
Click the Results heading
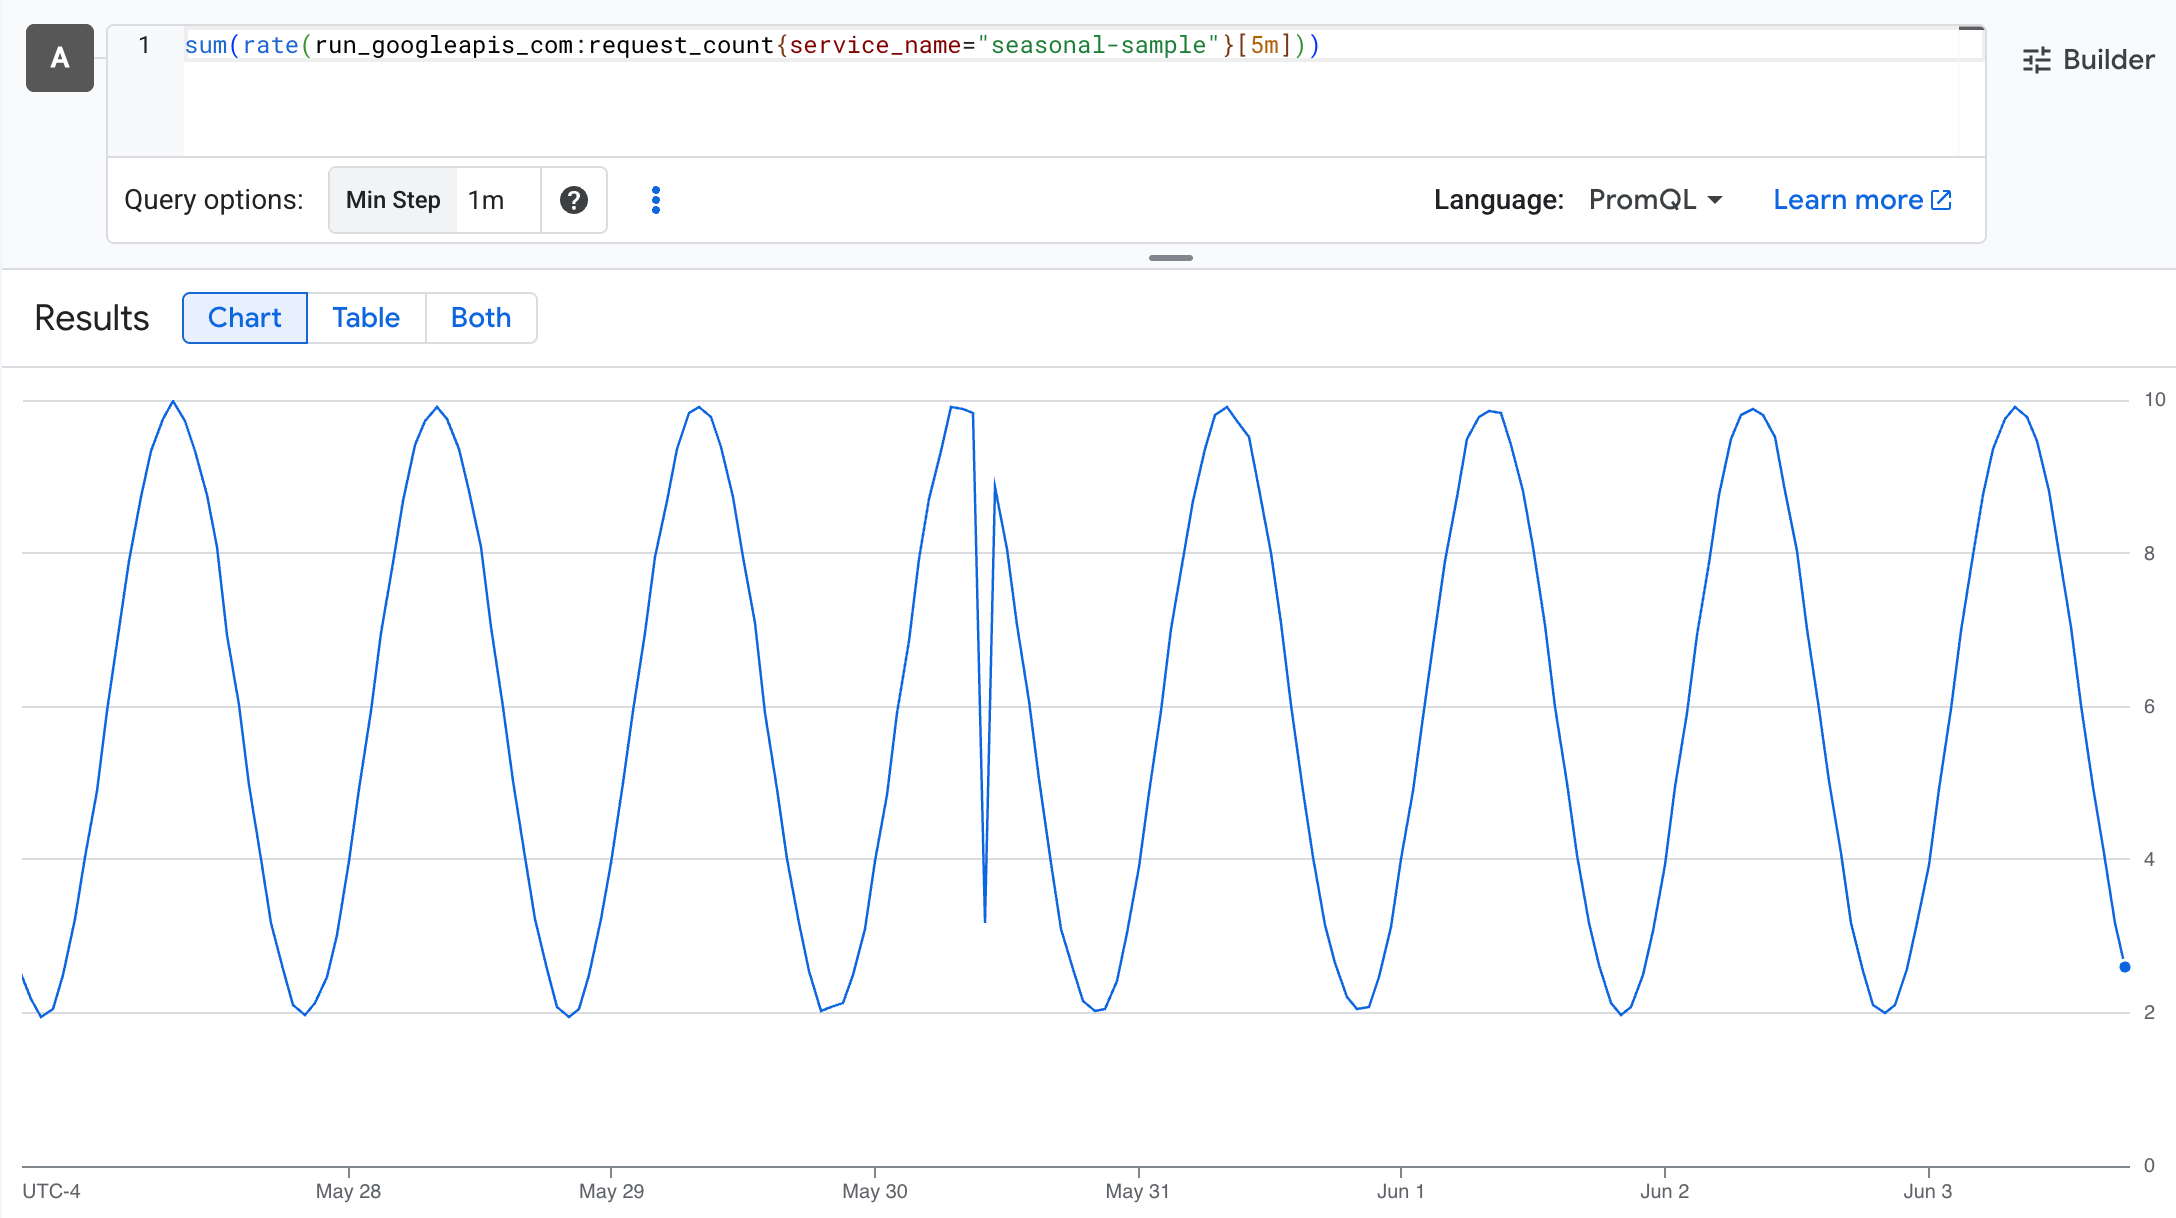[x=92, y=318]
